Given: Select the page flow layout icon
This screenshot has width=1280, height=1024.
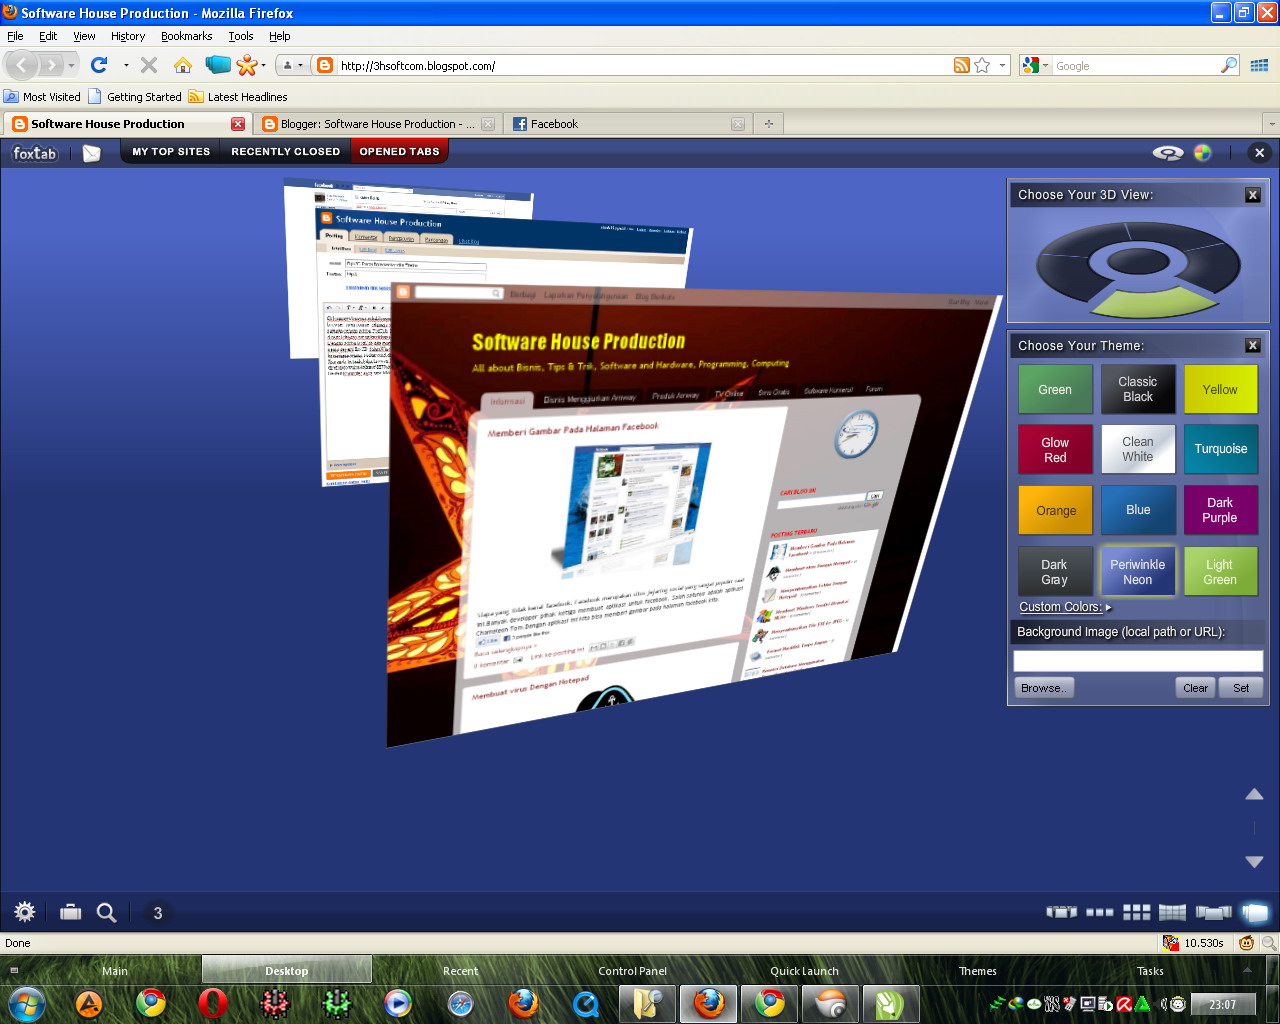Looking at the screenshot, I should coord(1214,912).
